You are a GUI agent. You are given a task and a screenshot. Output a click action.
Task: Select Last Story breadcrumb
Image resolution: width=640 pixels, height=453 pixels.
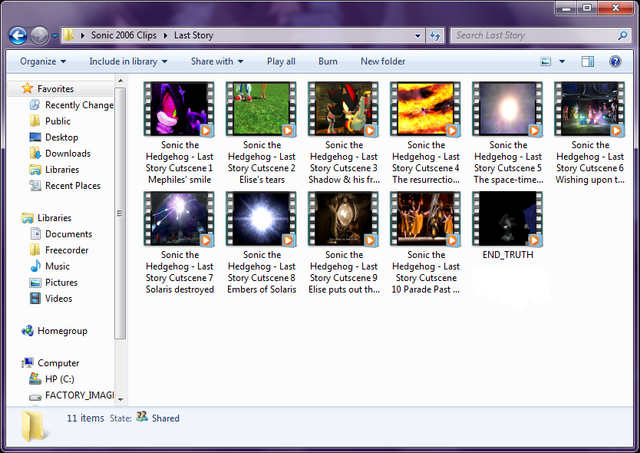click(193, 36)
